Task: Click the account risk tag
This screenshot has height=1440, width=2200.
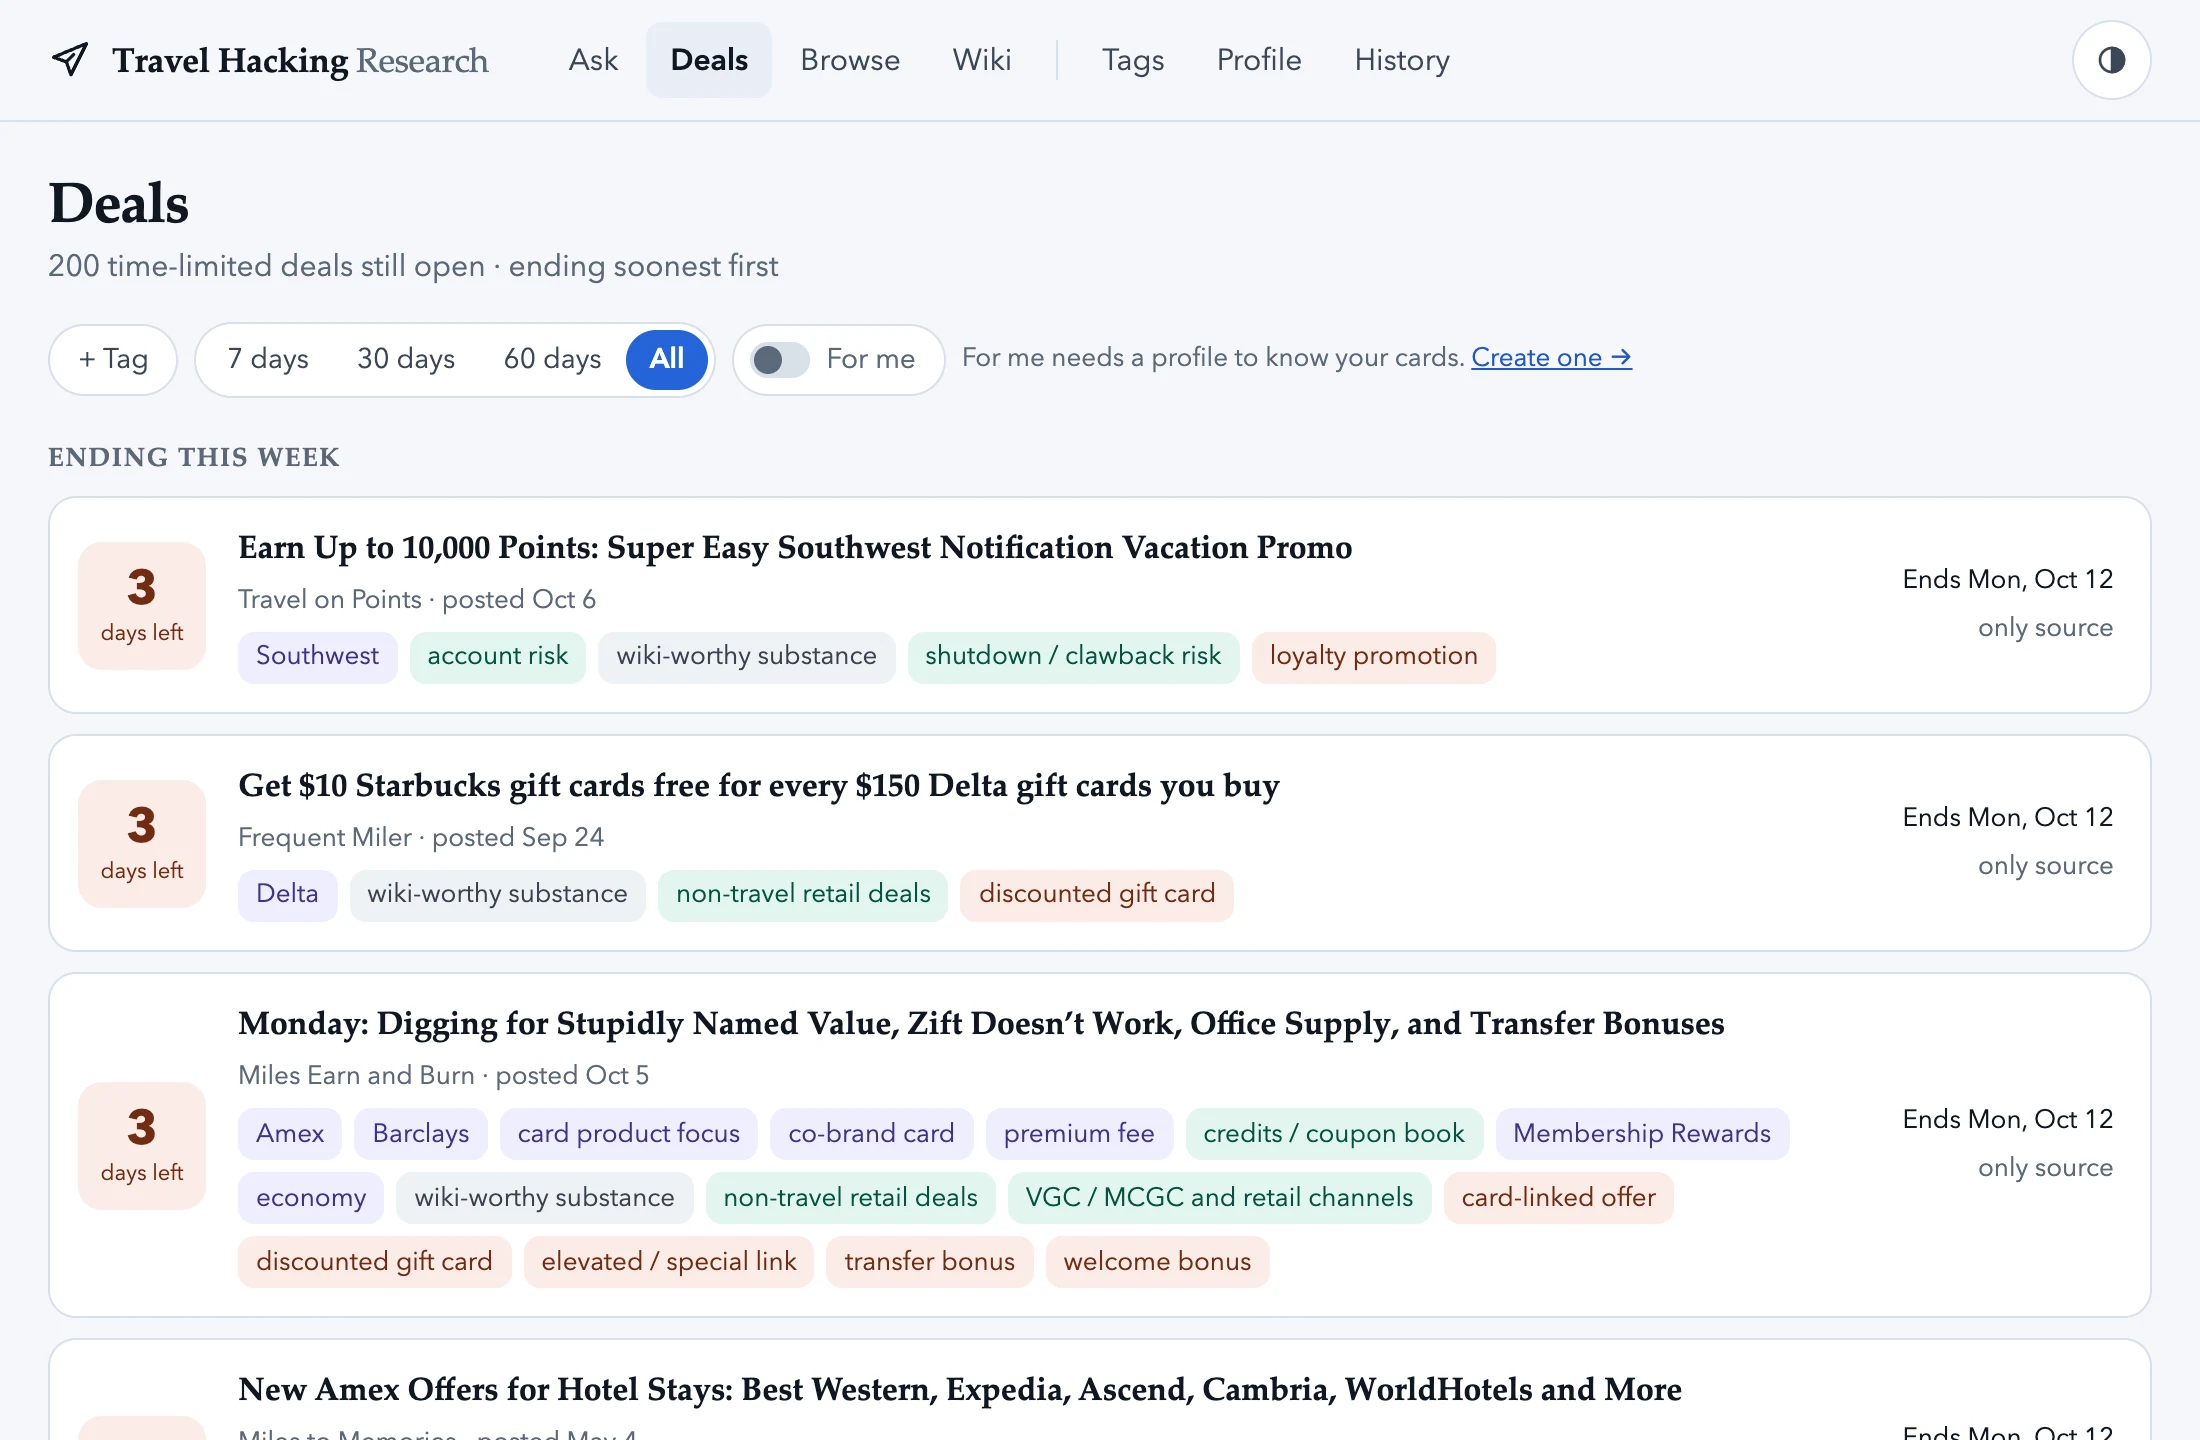Action: pyautogui.click(x=498, y=657)
